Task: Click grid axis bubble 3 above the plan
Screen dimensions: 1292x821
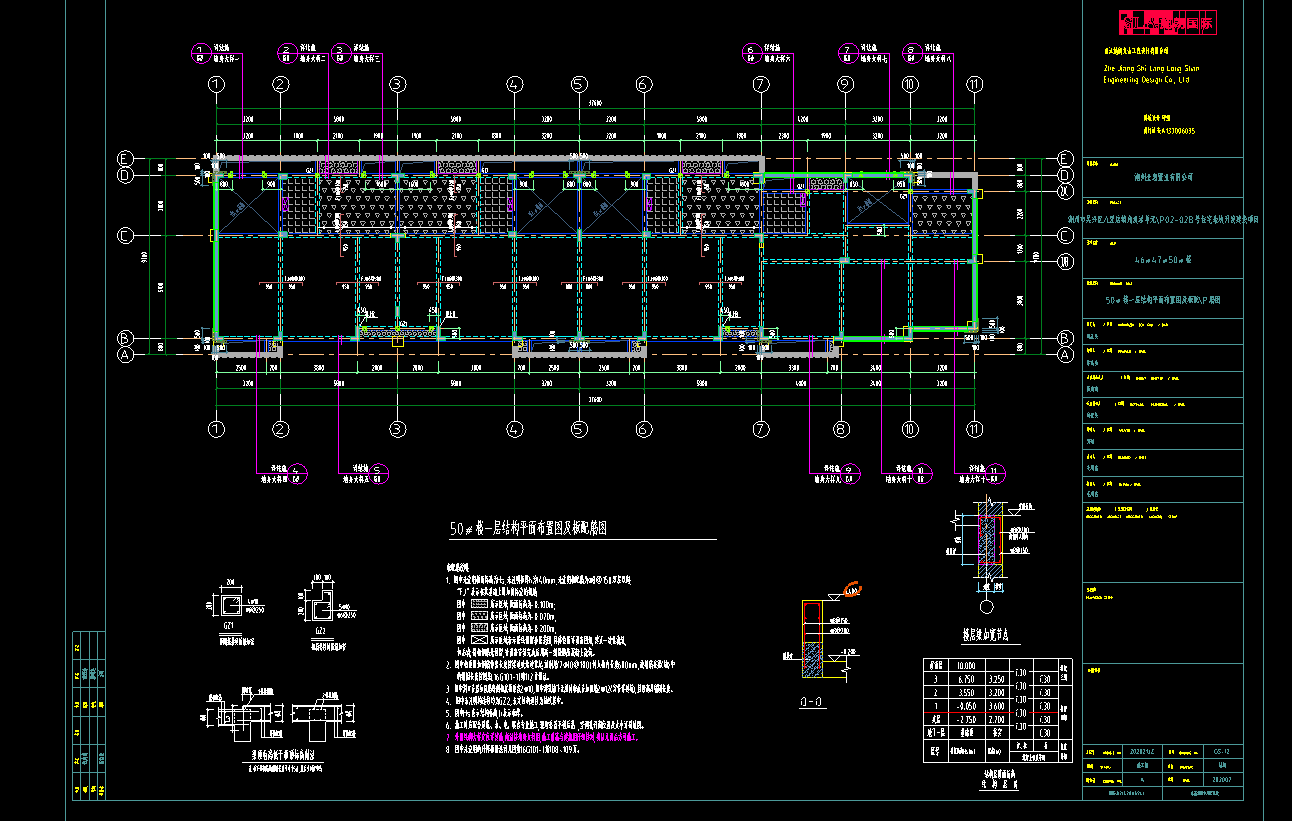Action: 398,85
